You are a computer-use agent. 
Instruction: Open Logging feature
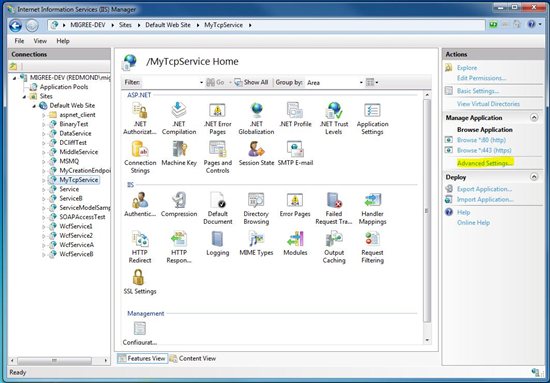(x=217, y=243)
